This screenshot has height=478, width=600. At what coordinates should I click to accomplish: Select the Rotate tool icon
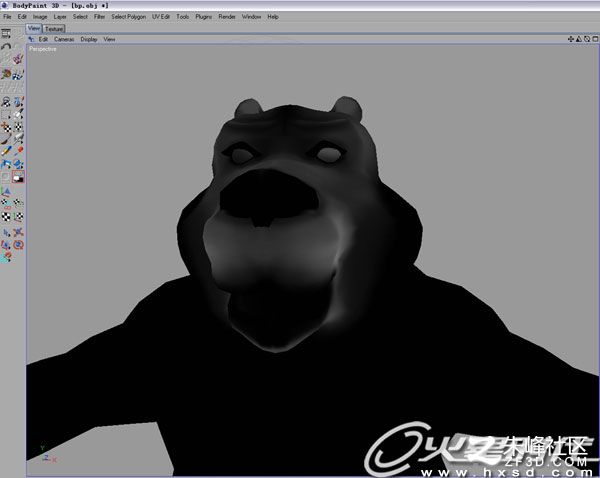[x=6, y=245]
